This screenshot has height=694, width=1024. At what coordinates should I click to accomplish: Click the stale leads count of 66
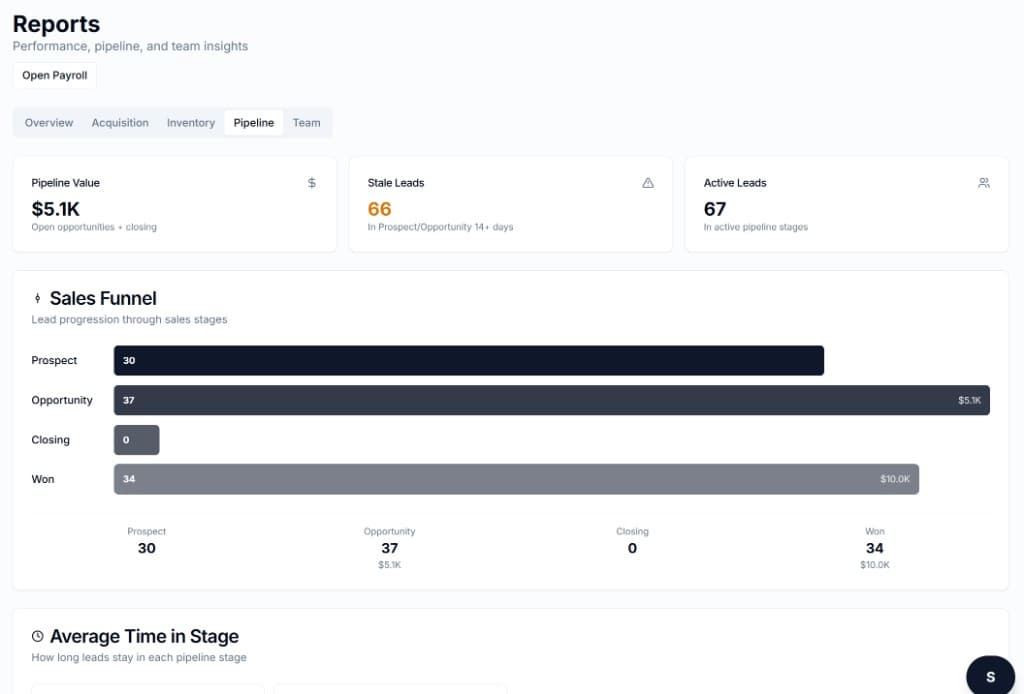tap(378, 209)
